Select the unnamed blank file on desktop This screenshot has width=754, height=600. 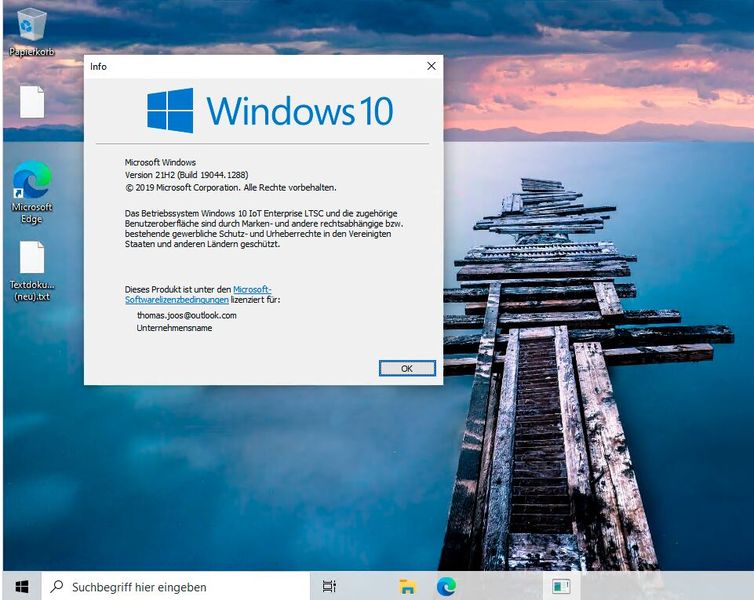[x=32, y=102]
